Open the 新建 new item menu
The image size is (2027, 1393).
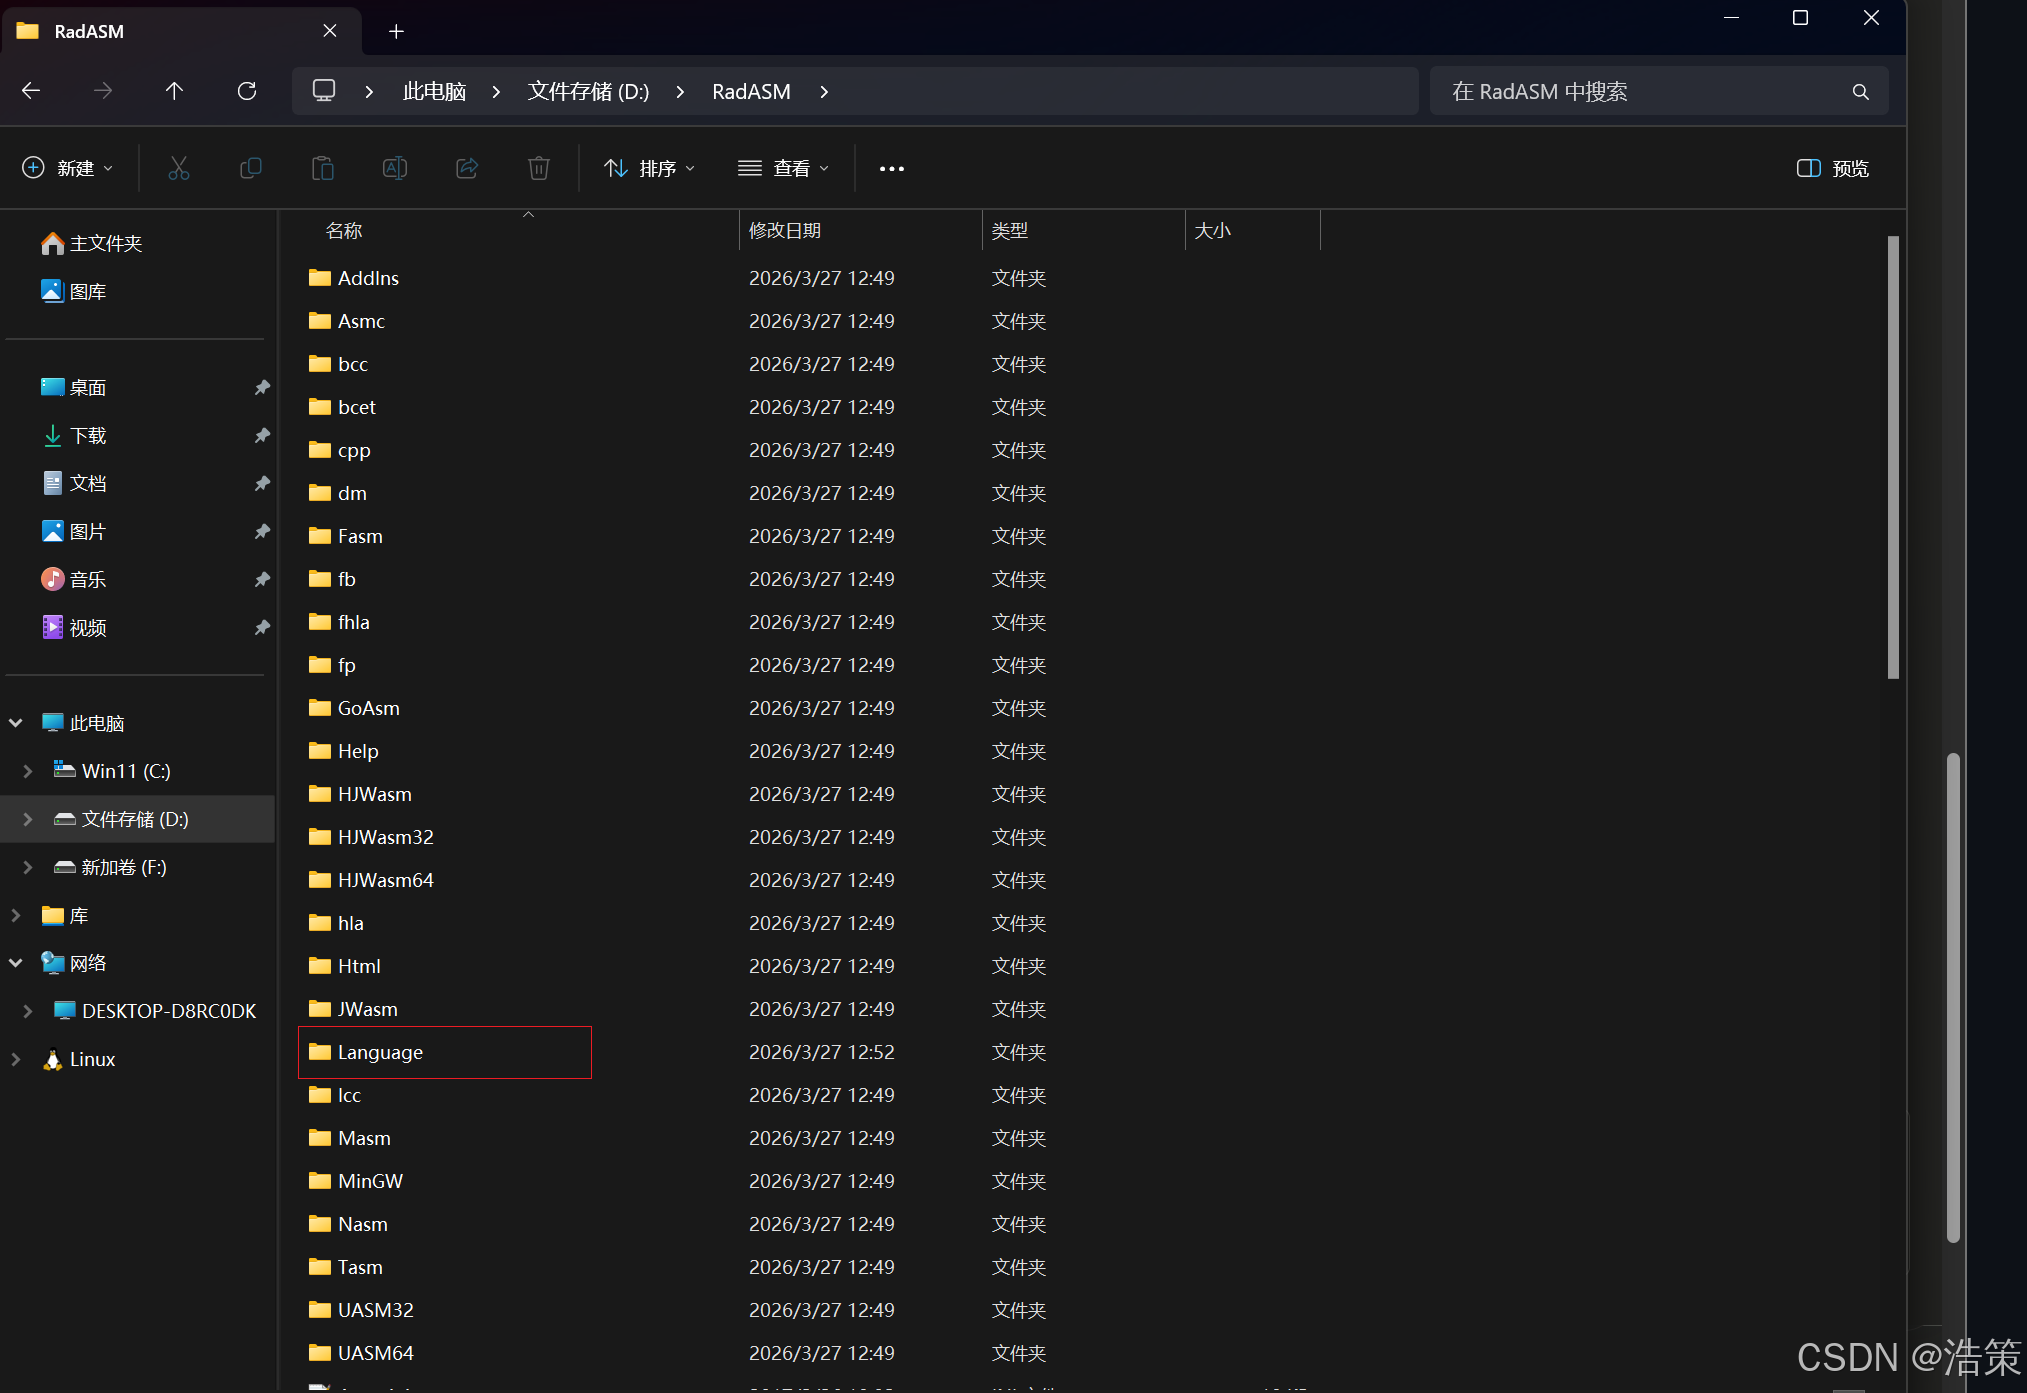(x=67, y=168)
